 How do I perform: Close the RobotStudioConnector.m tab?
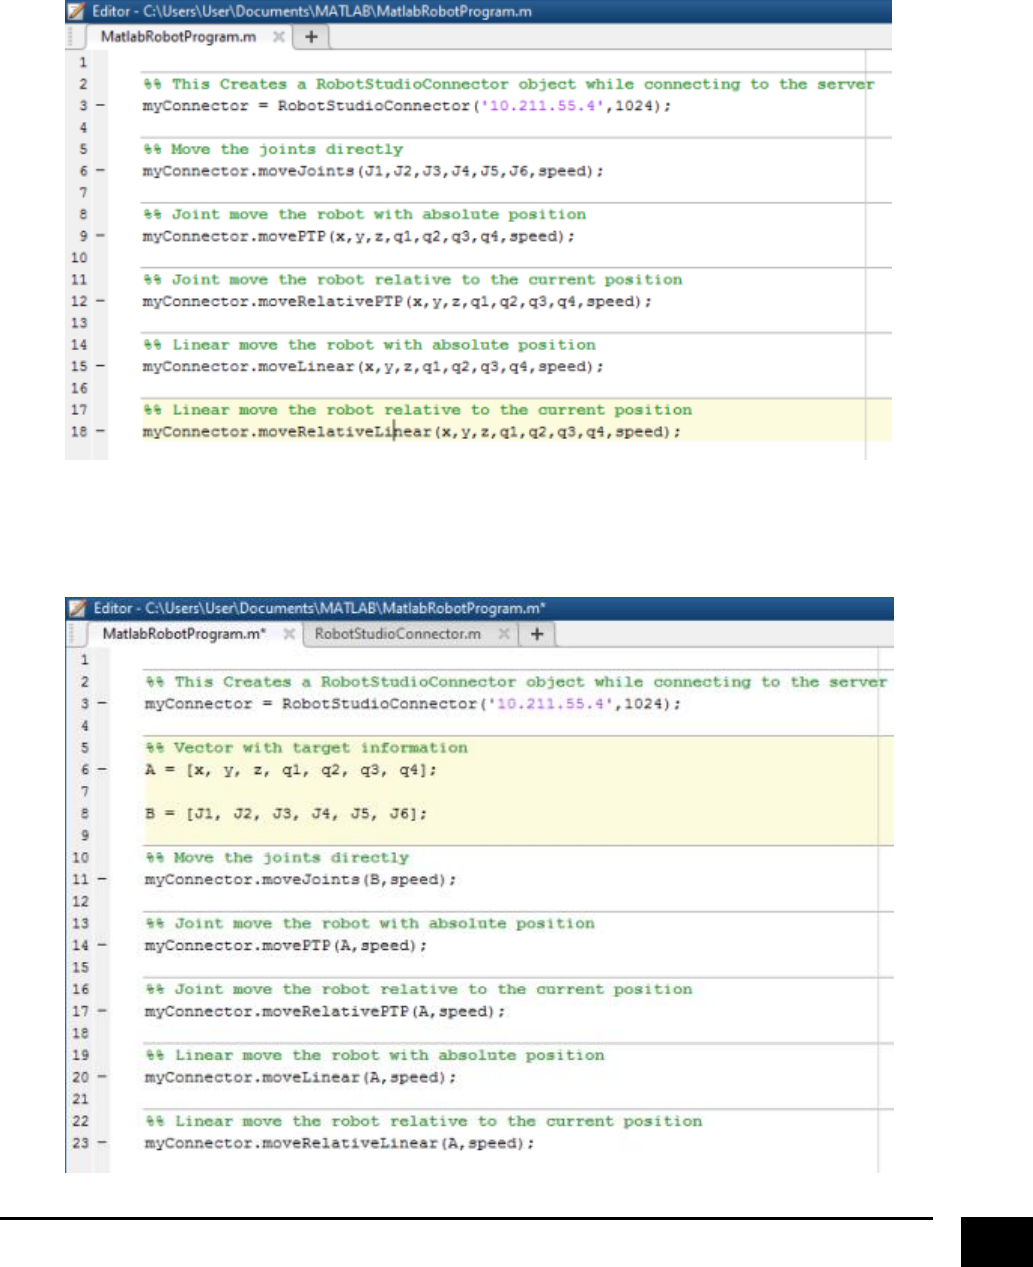click(x=505, y=634)
